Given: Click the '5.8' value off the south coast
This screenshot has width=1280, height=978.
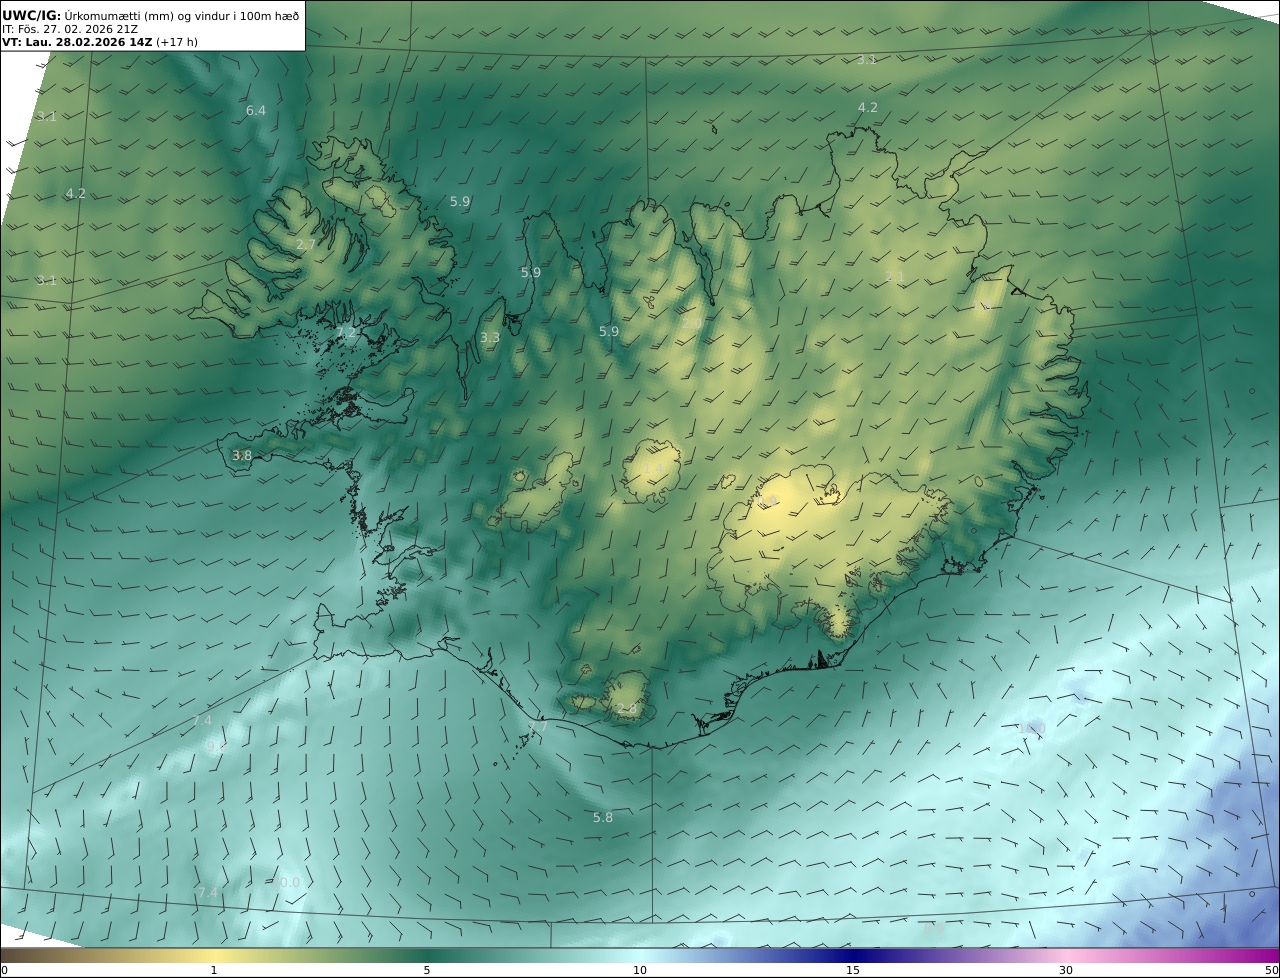Looking at the screenshot, I should click(x=603, y=817).
